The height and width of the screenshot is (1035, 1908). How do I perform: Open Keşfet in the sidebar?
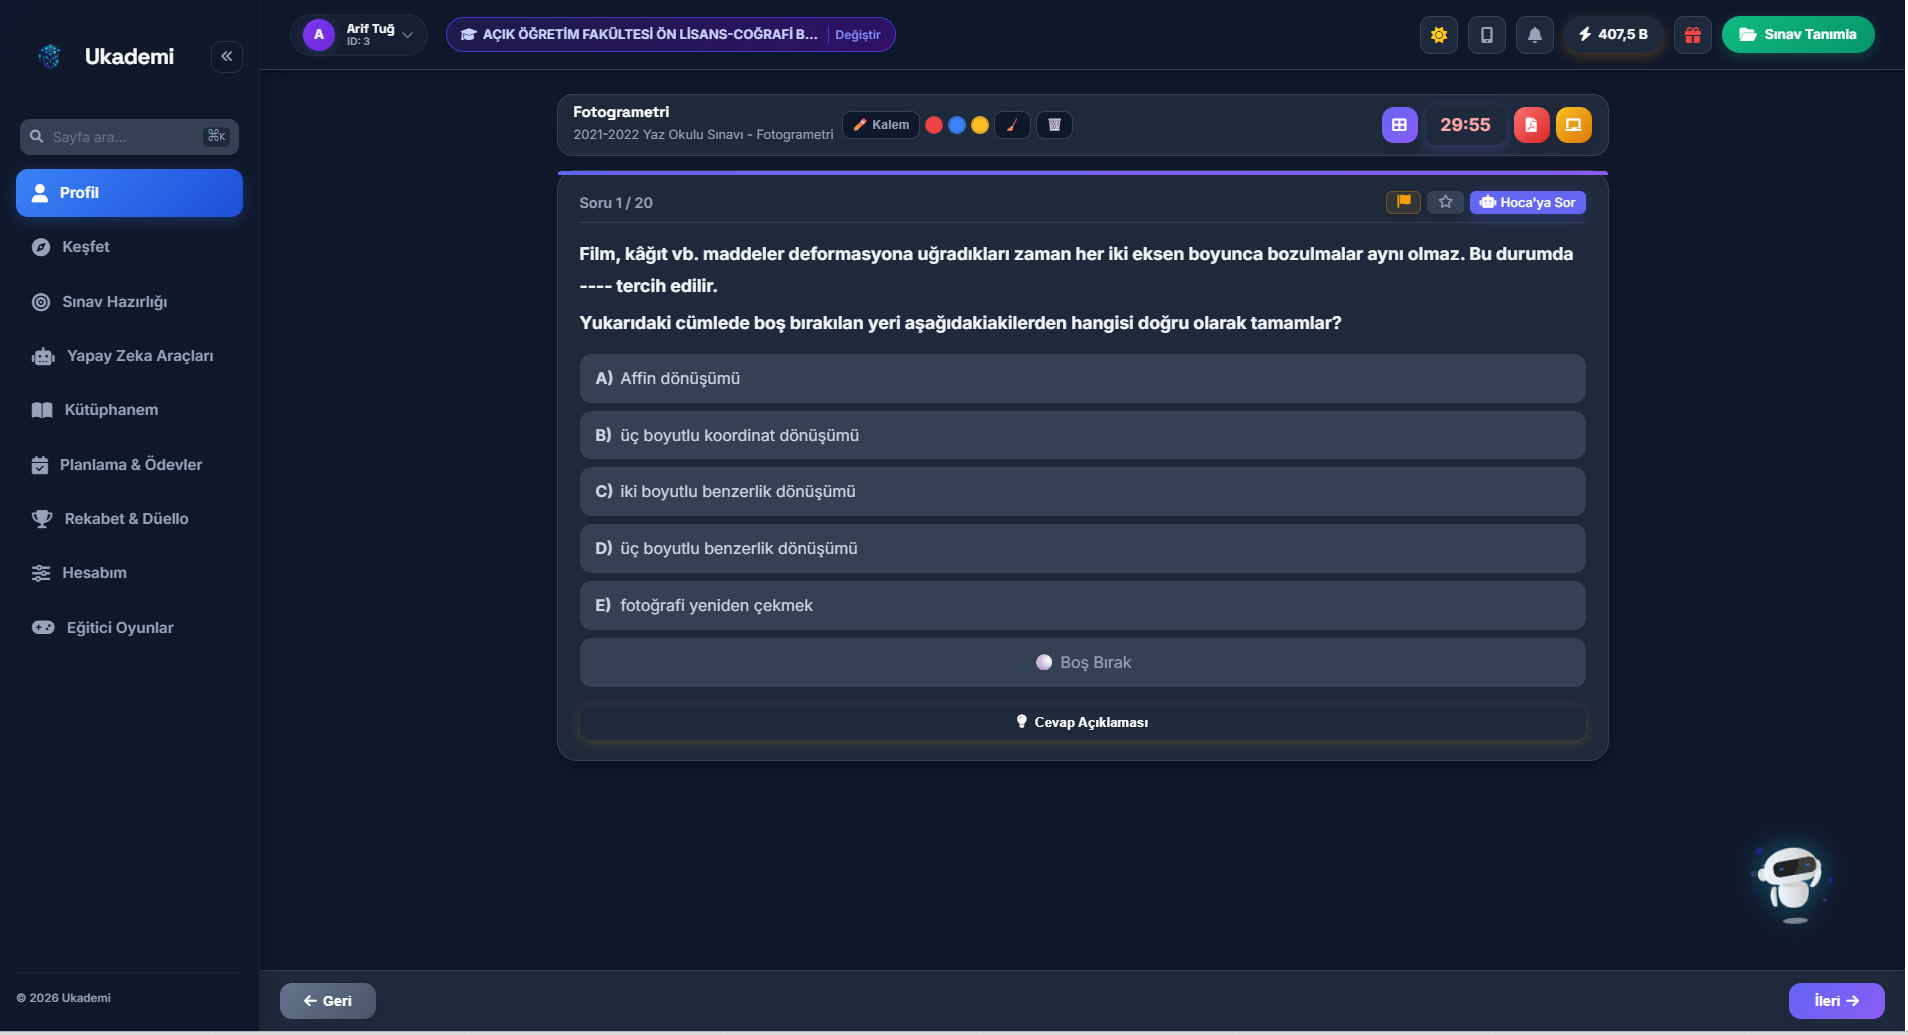coord(129,247)
